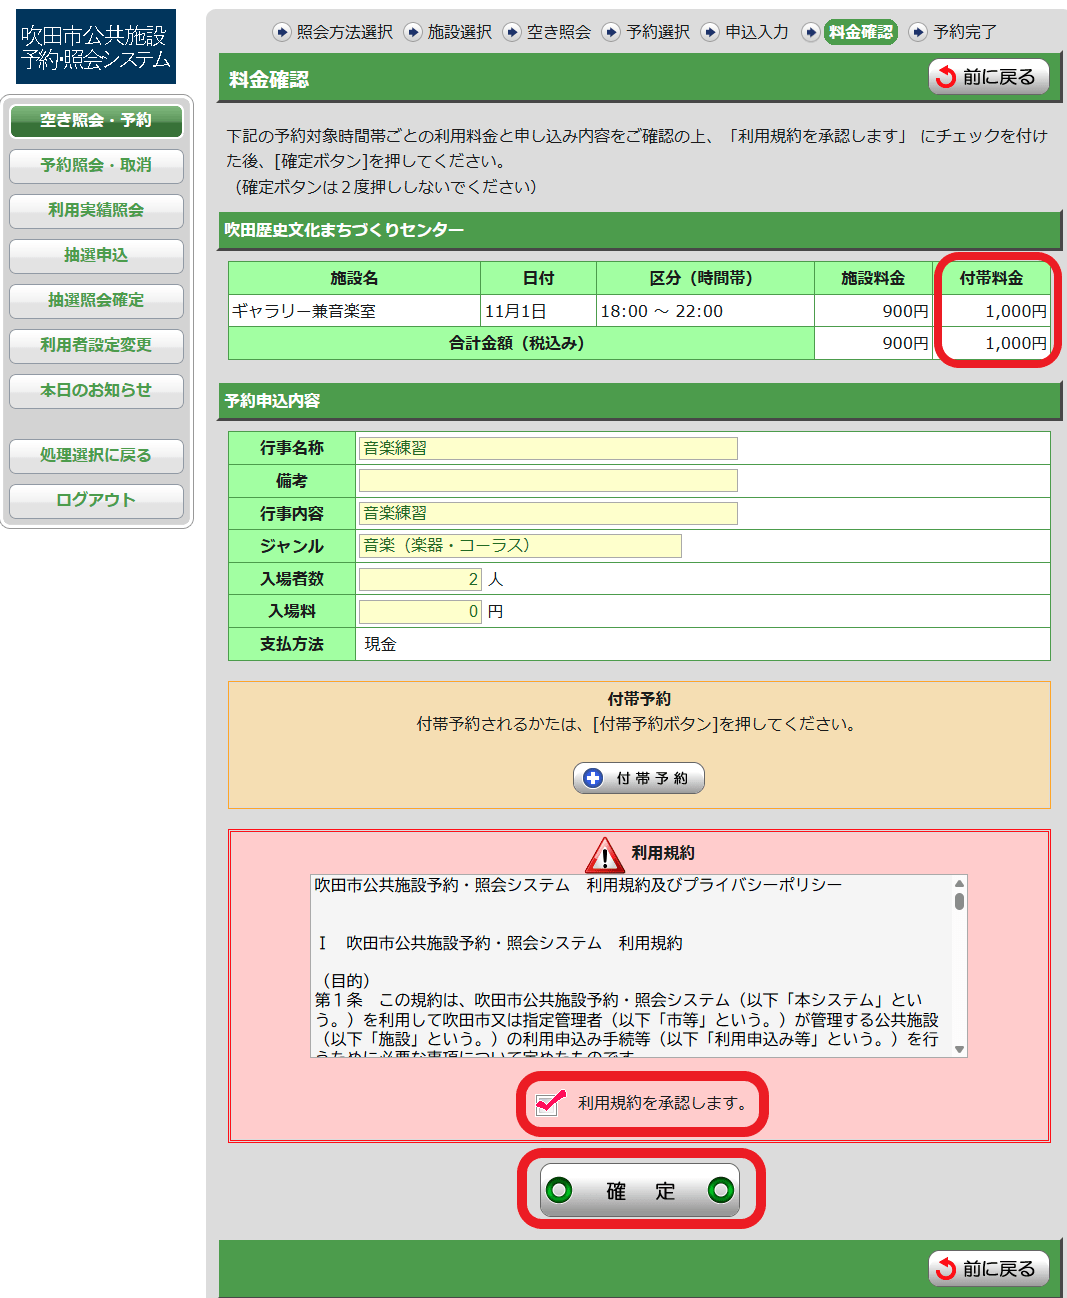1067x1298 pixels.
Task: Click the arrow icon before 施設選択 step
Action: point(413,32)
